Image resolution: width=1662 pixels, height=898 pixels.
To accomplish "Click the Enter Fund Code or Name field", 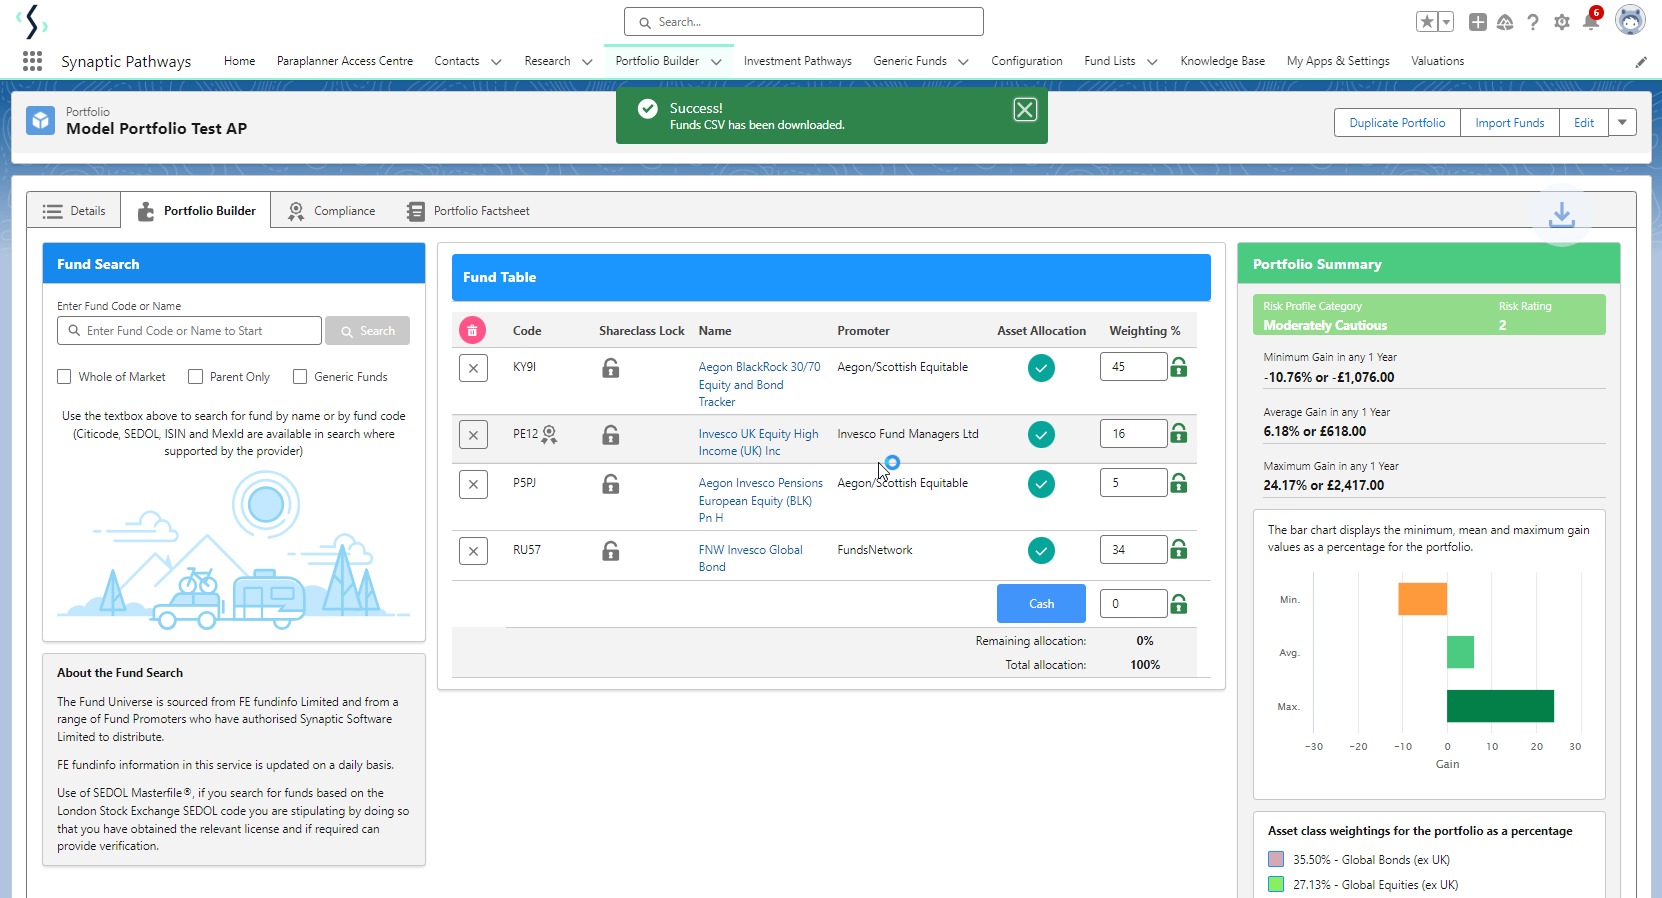I will point(190,331).
